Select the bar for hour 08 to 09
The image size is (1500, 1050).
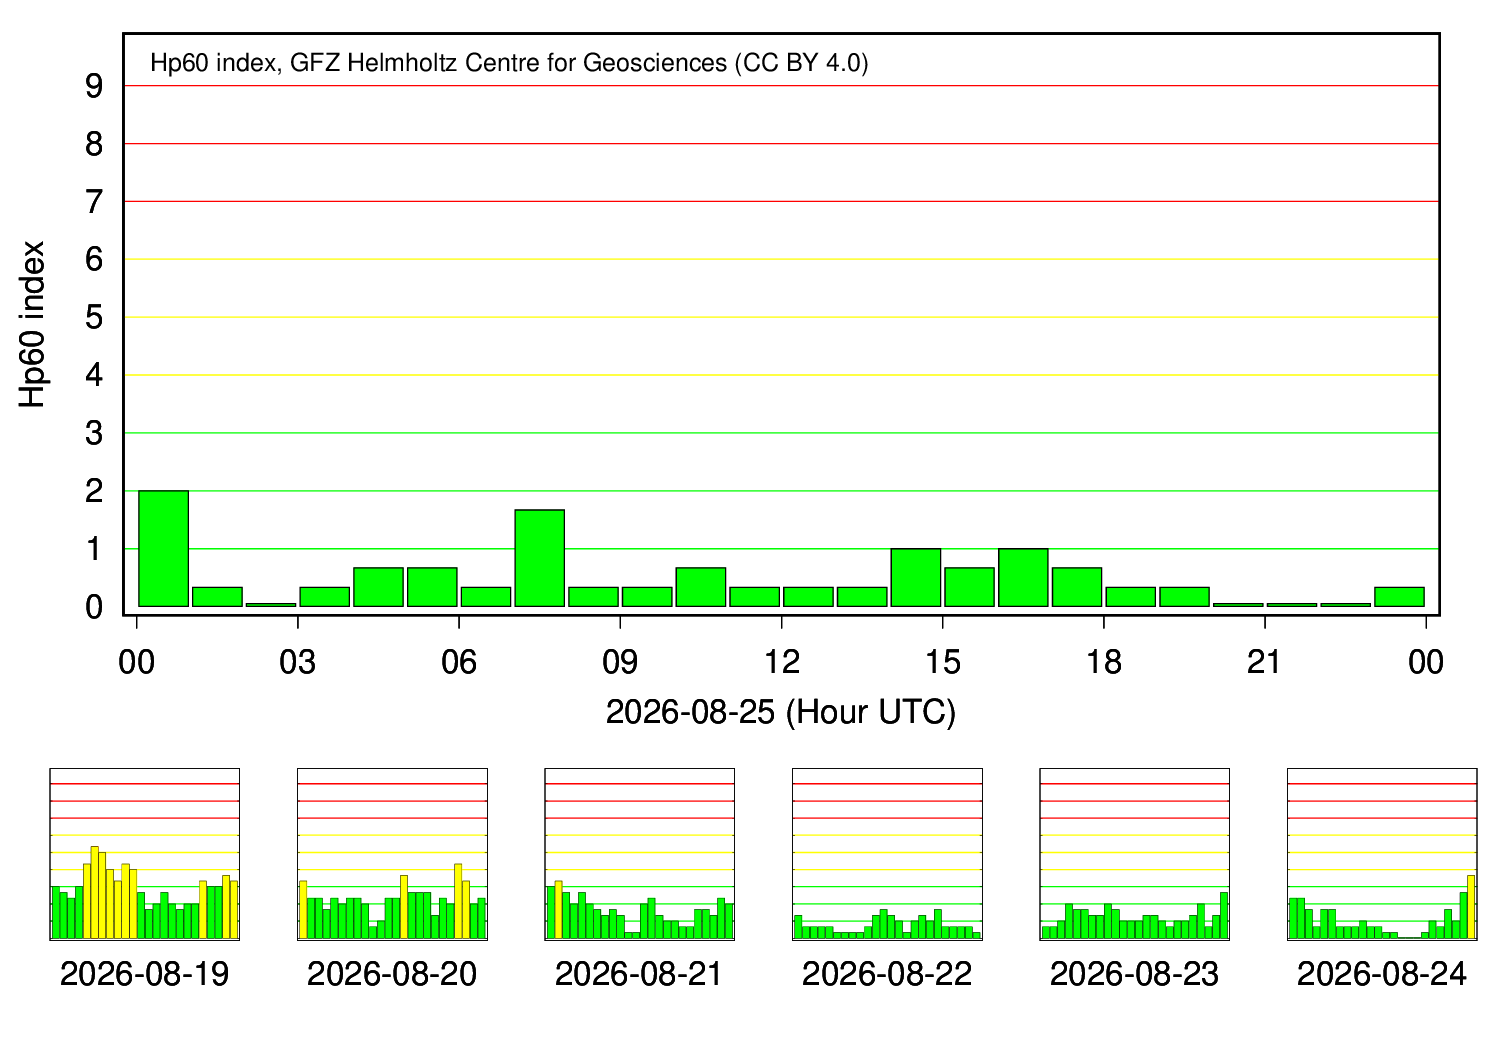coord(593,596)
